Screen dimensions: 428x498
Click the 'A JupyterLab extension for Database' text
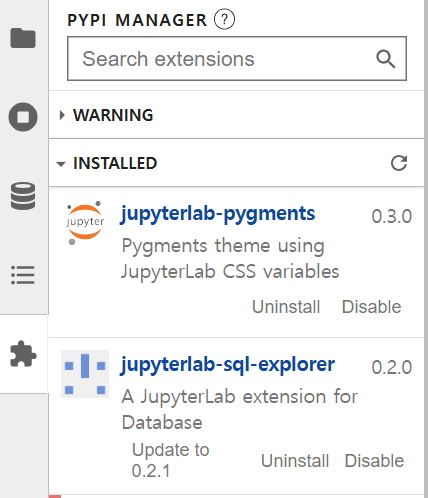point(240,410)
